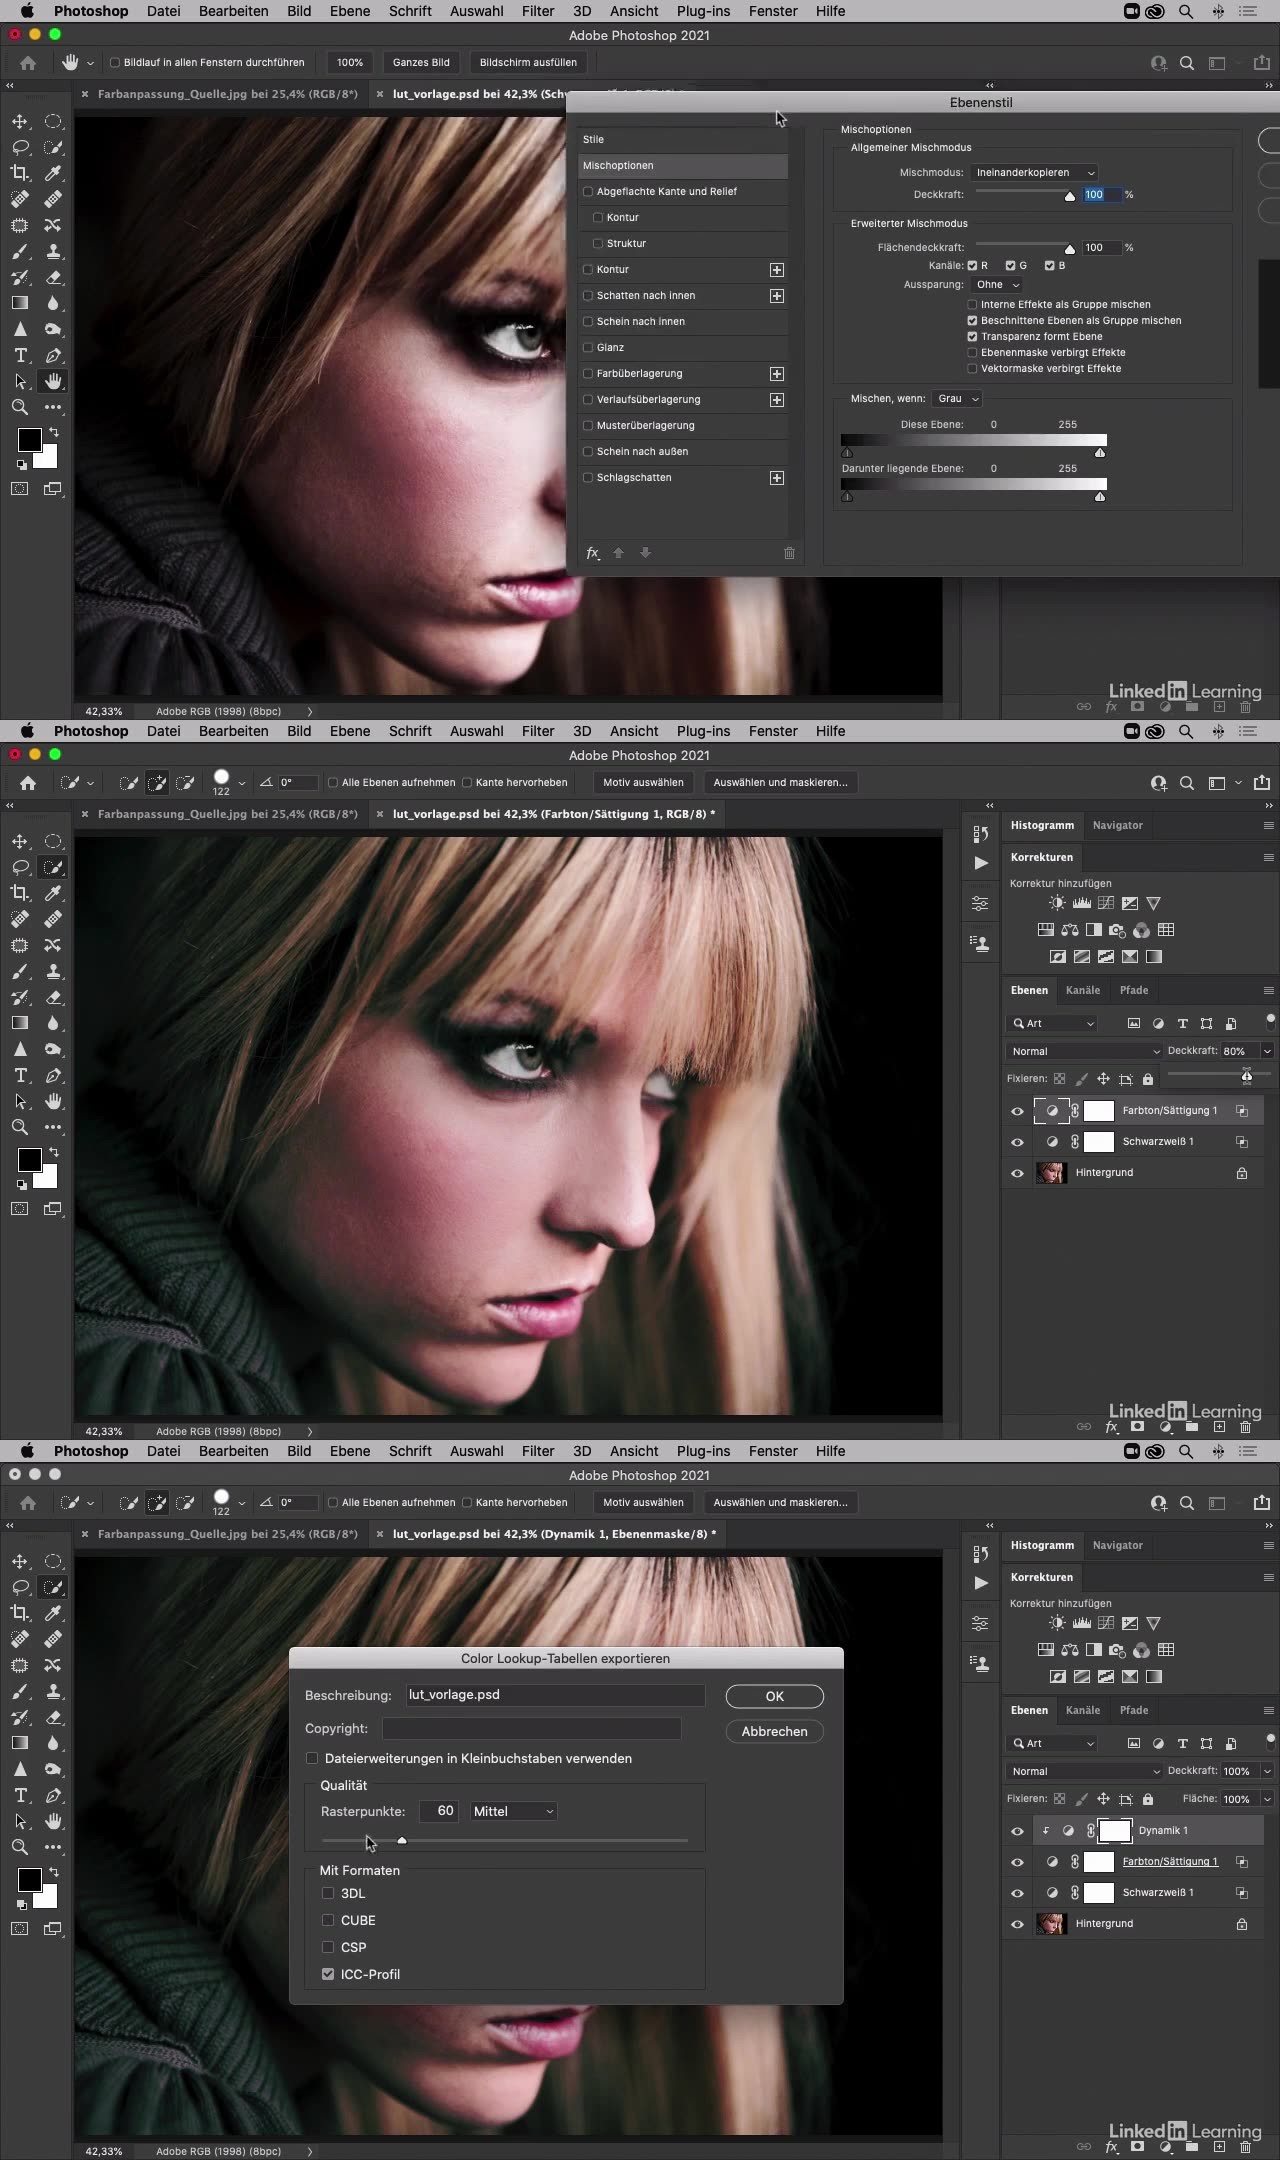Open the Mischmodus dropdown showing Ineinanderkopieren
The height and width of the screenshot is (2160, 1280).
[x=1035, y=172]
